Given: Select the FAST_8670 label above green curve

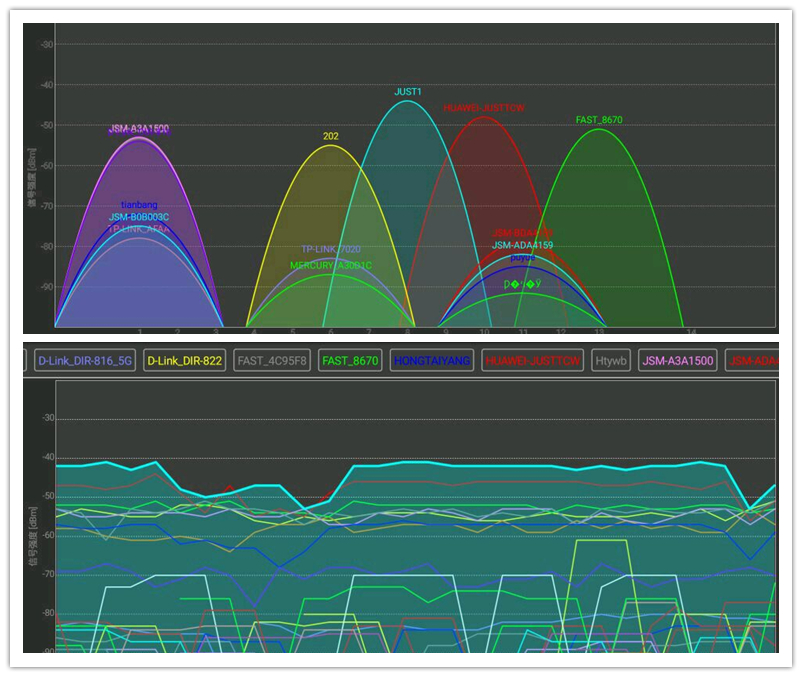Looking at the screenshot, I should pyautogui.click(x=599, y=120).
